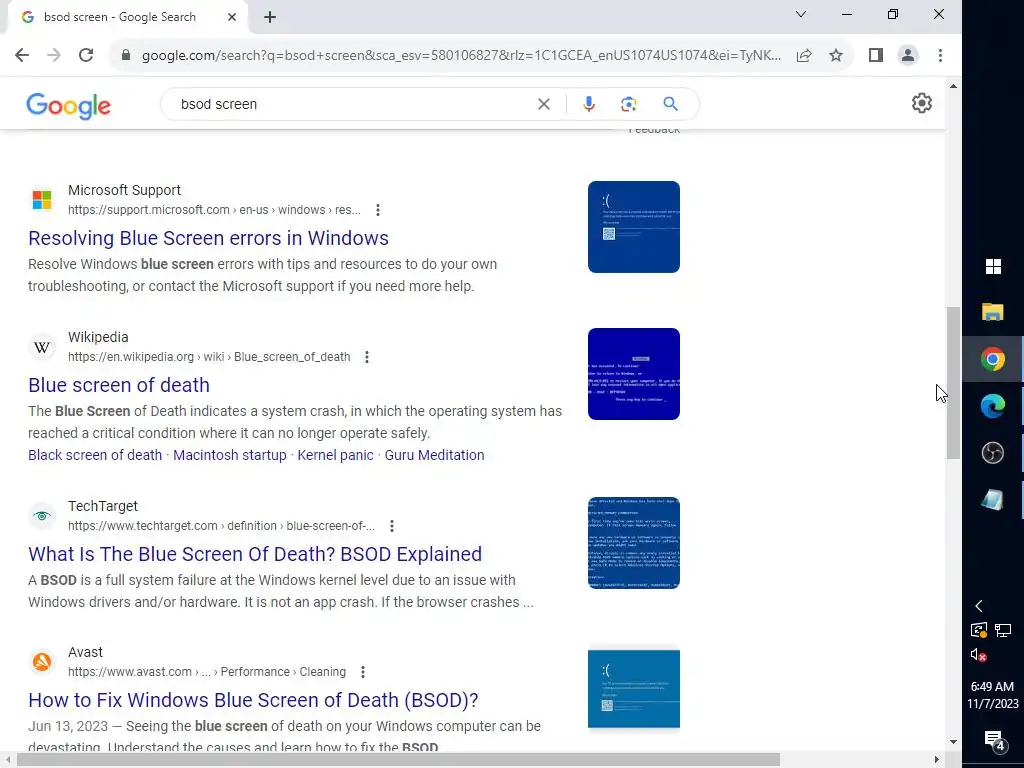Expand hidden system tray icons chevron
Screen dimensions: 1024x768
(978, 606)
